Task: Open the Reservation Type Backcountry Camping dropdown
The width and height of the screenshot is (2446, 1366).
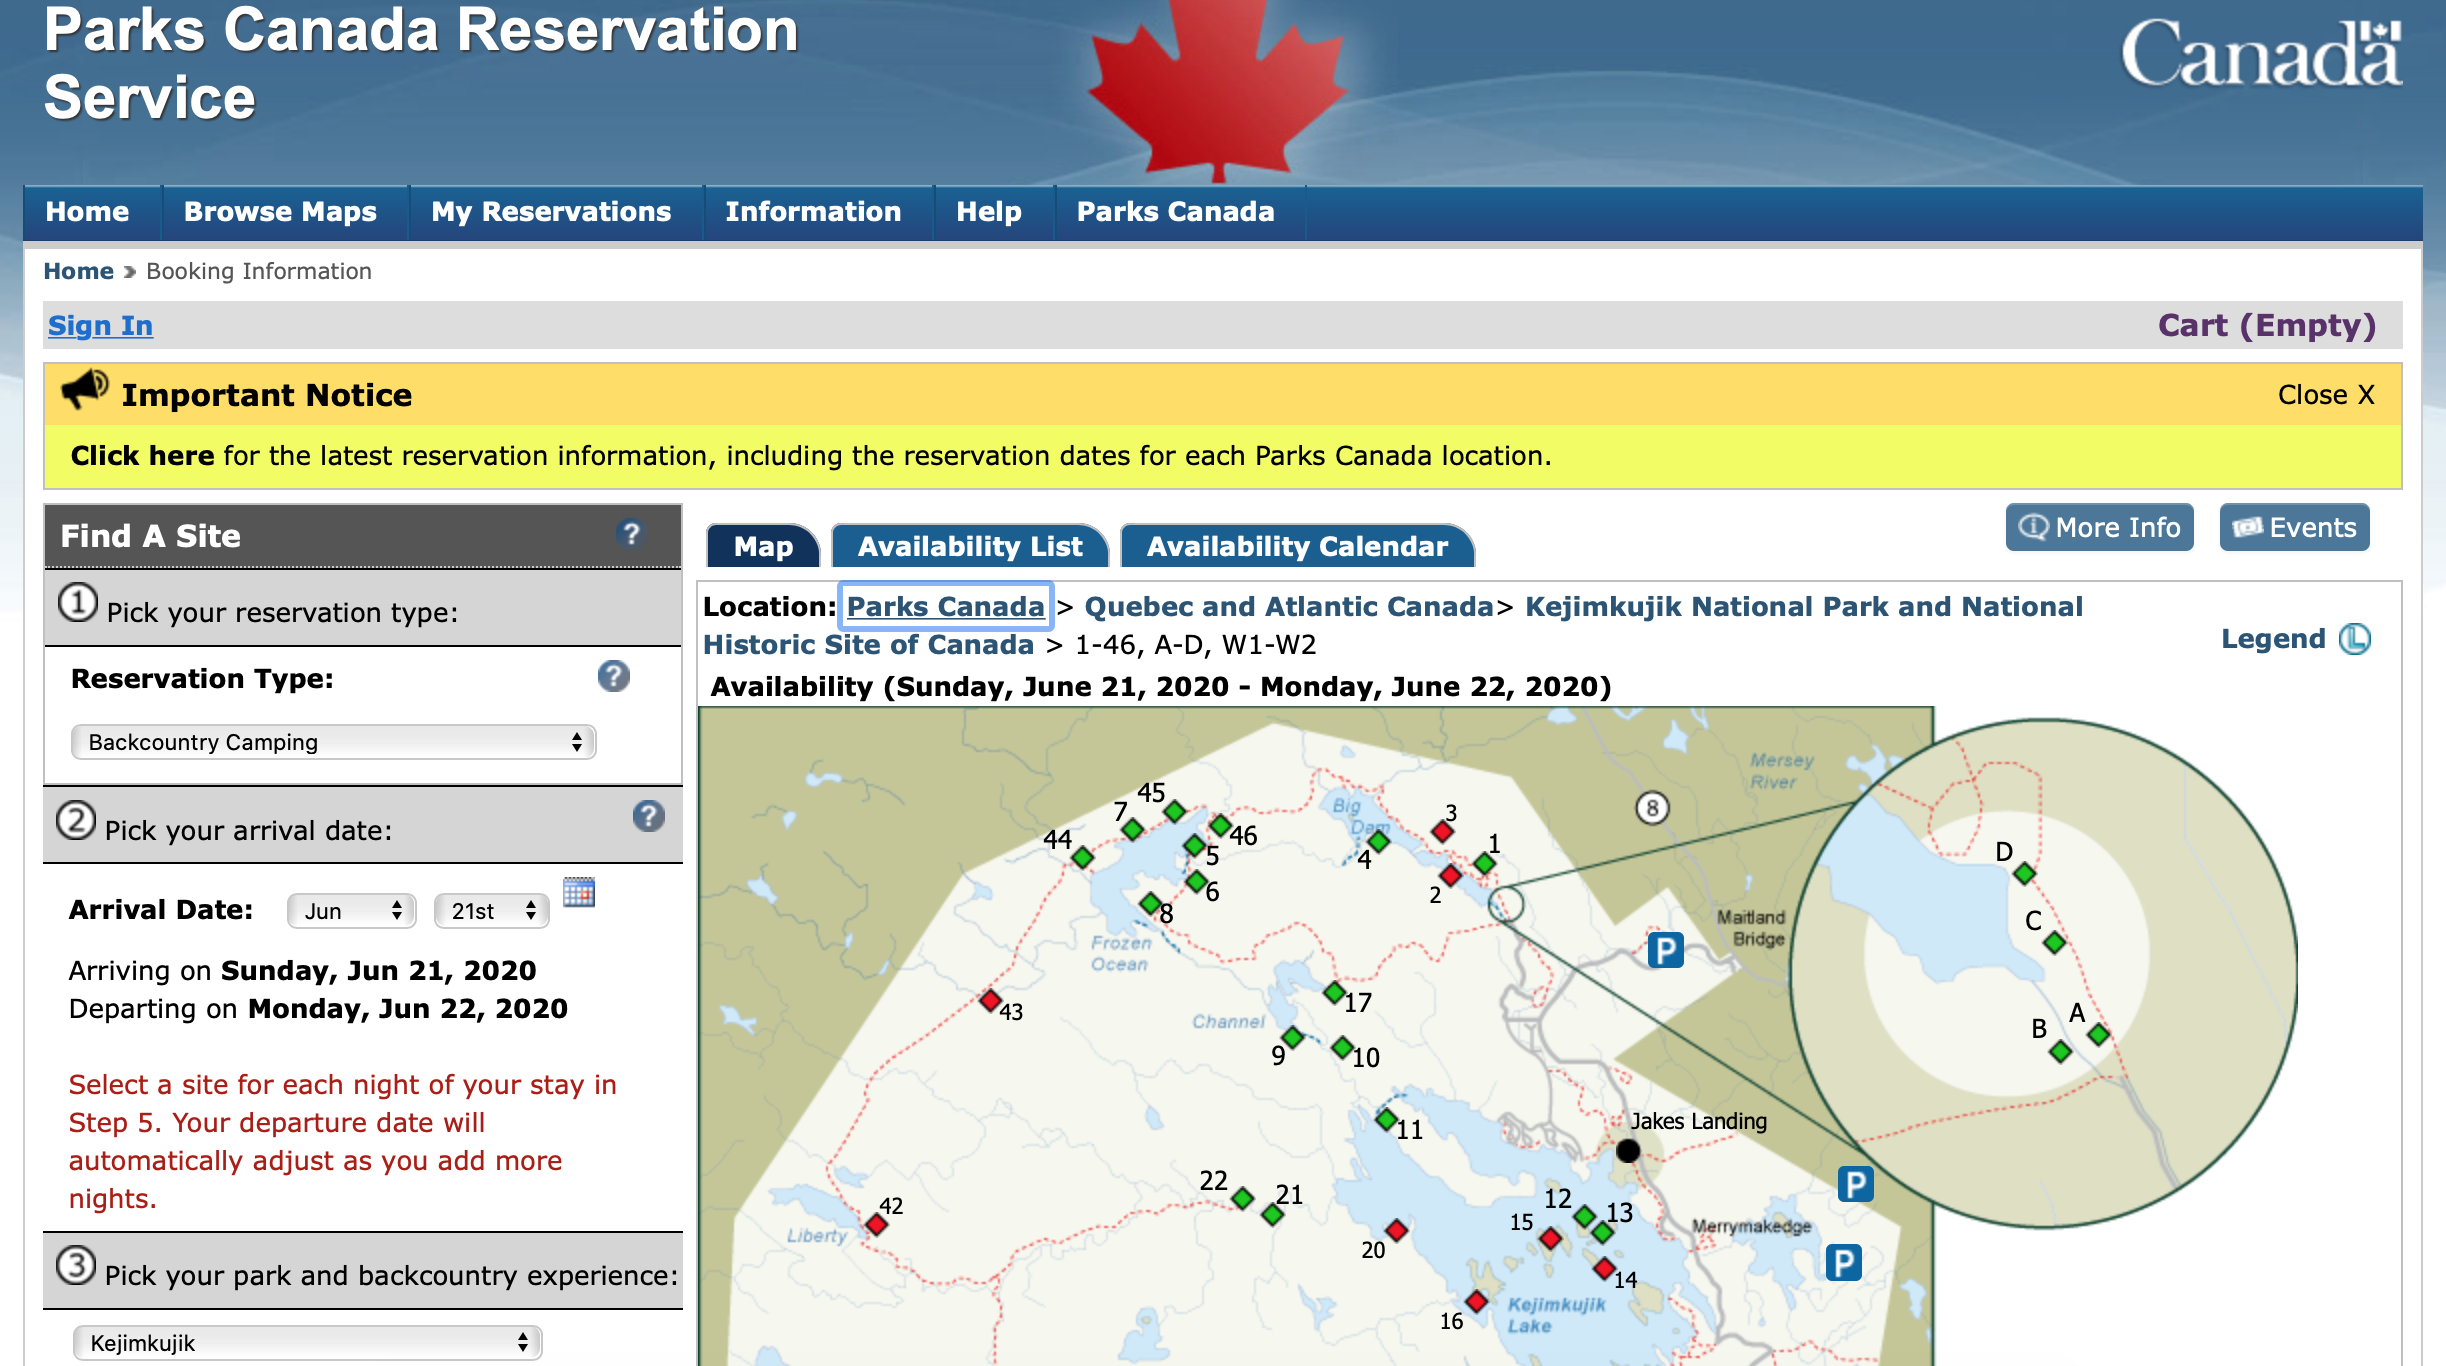Action: [333, 742]
